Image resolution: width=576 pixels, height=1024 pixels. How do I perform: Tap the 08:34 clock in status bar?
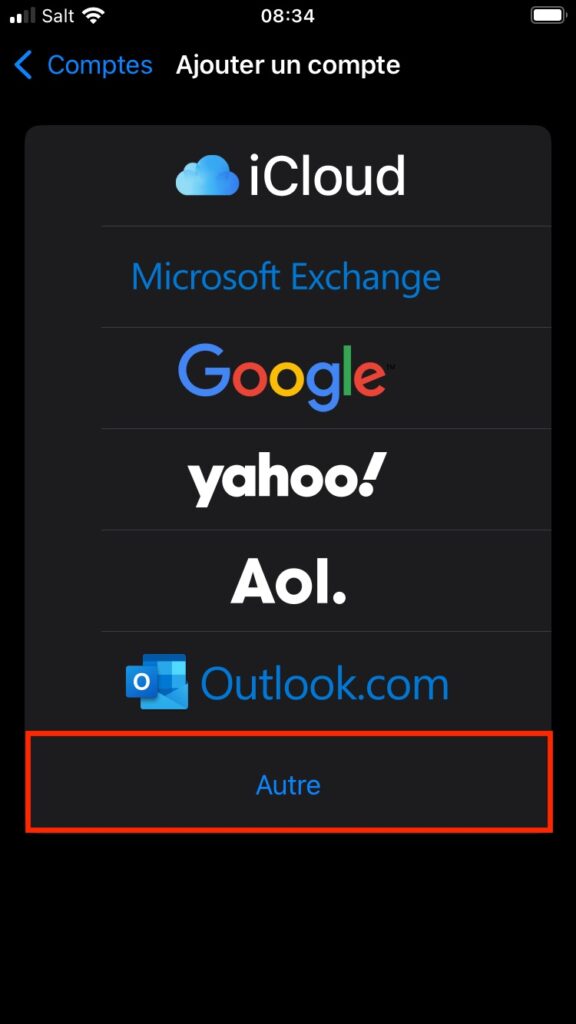[x=288, y=16]
